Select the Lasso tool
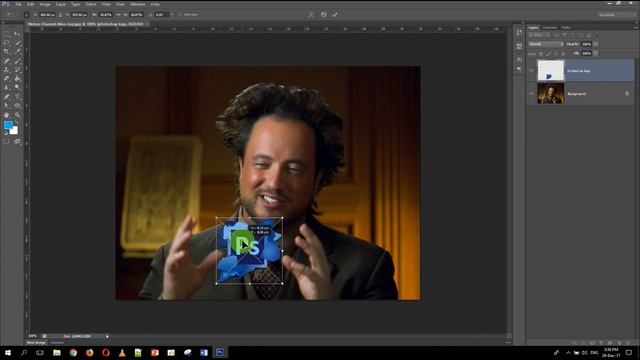The height and width of the screenshot is (360, 640). (x=7, y=43)
